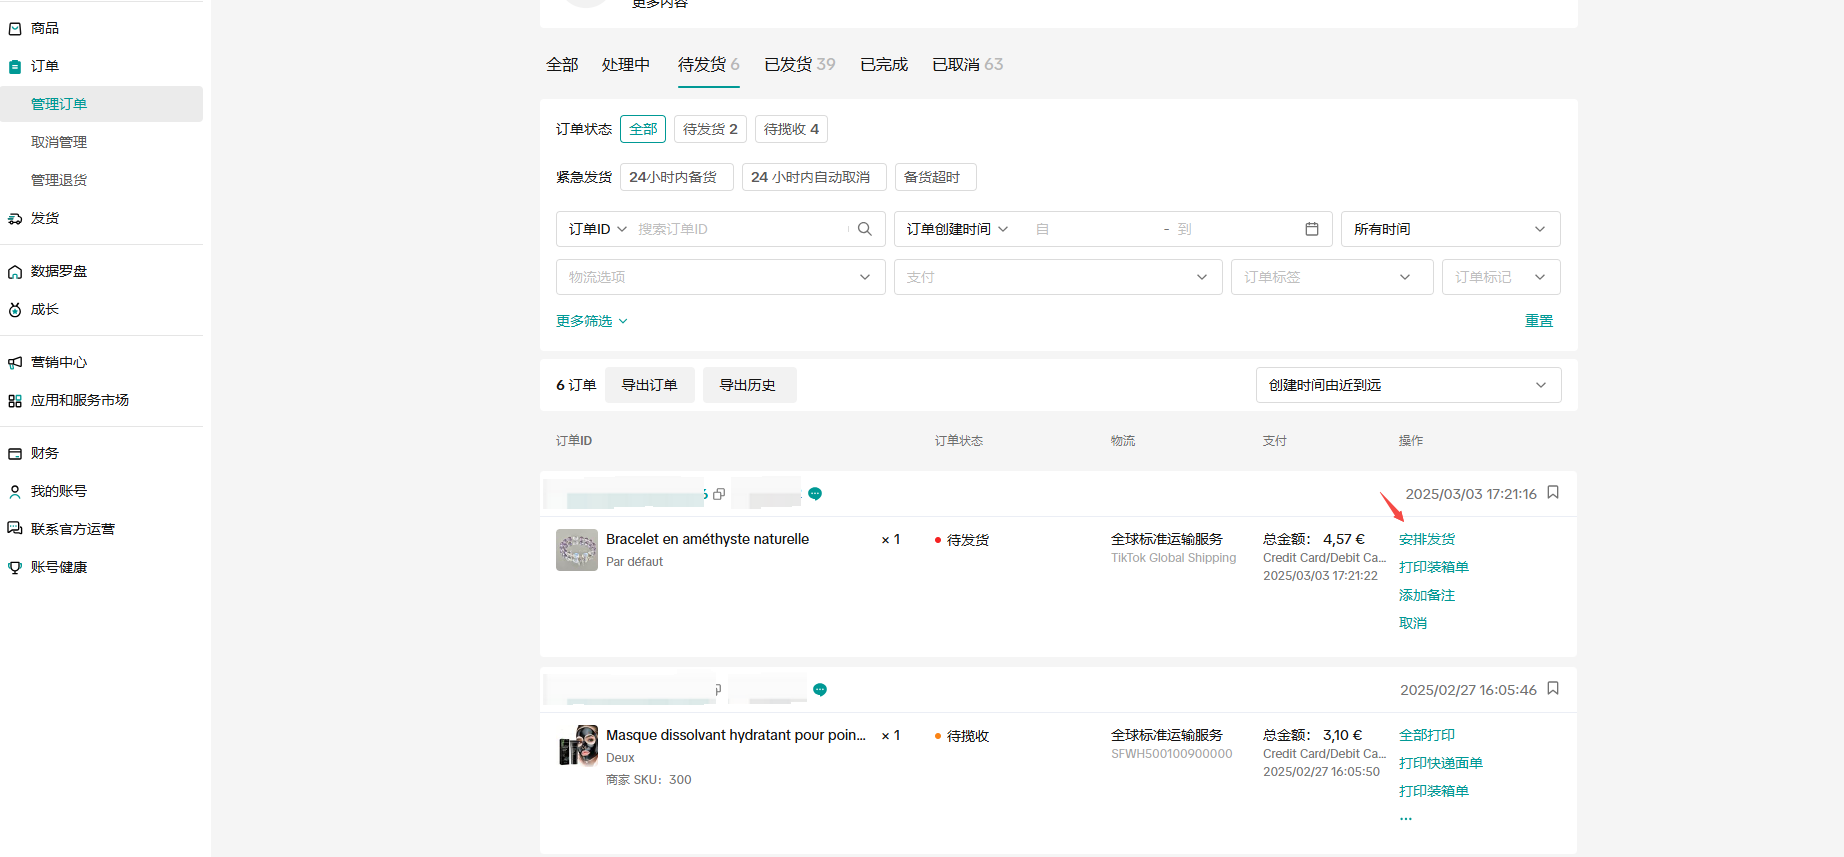Viewport: 1844px width, 857px height.
Task: Open the calendar date picker icon
Action: pyautogui.click(x=1312, y=229)
